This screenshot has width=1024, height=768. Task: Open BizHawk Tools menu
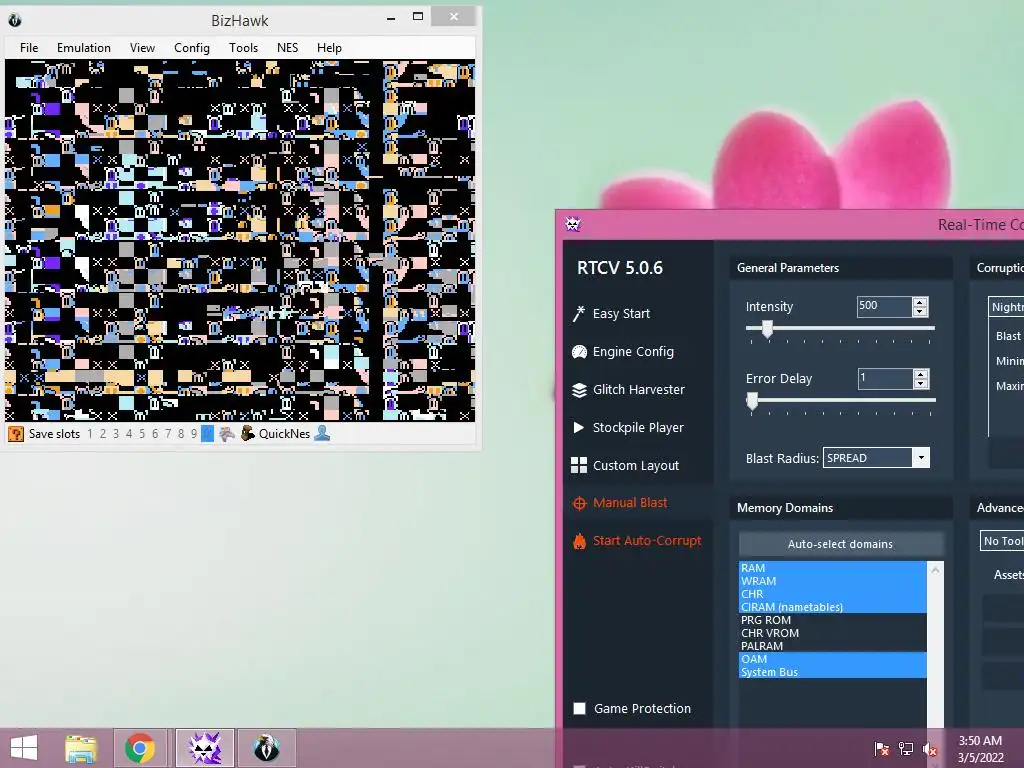[244, 48]
